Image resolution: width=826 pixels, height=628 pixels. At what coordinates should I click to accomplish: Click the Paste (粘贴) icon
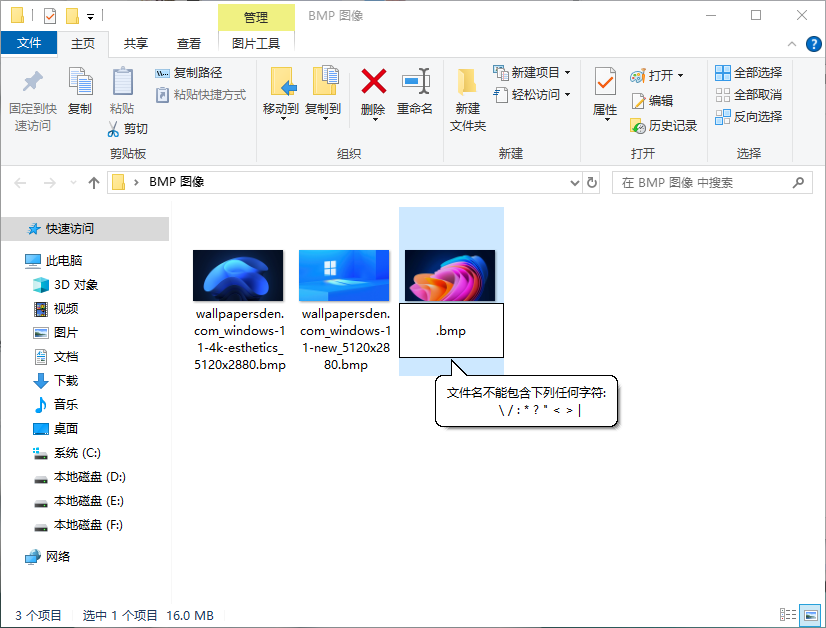click(122, 89)
